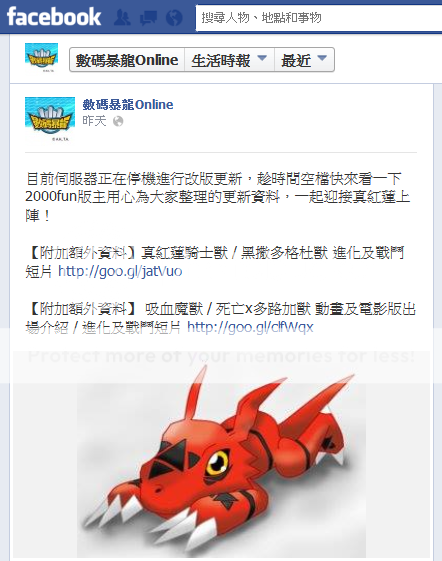Screen dimensions: 442x561
Task: Open the 最近 filter label
Action: point(296,60)
